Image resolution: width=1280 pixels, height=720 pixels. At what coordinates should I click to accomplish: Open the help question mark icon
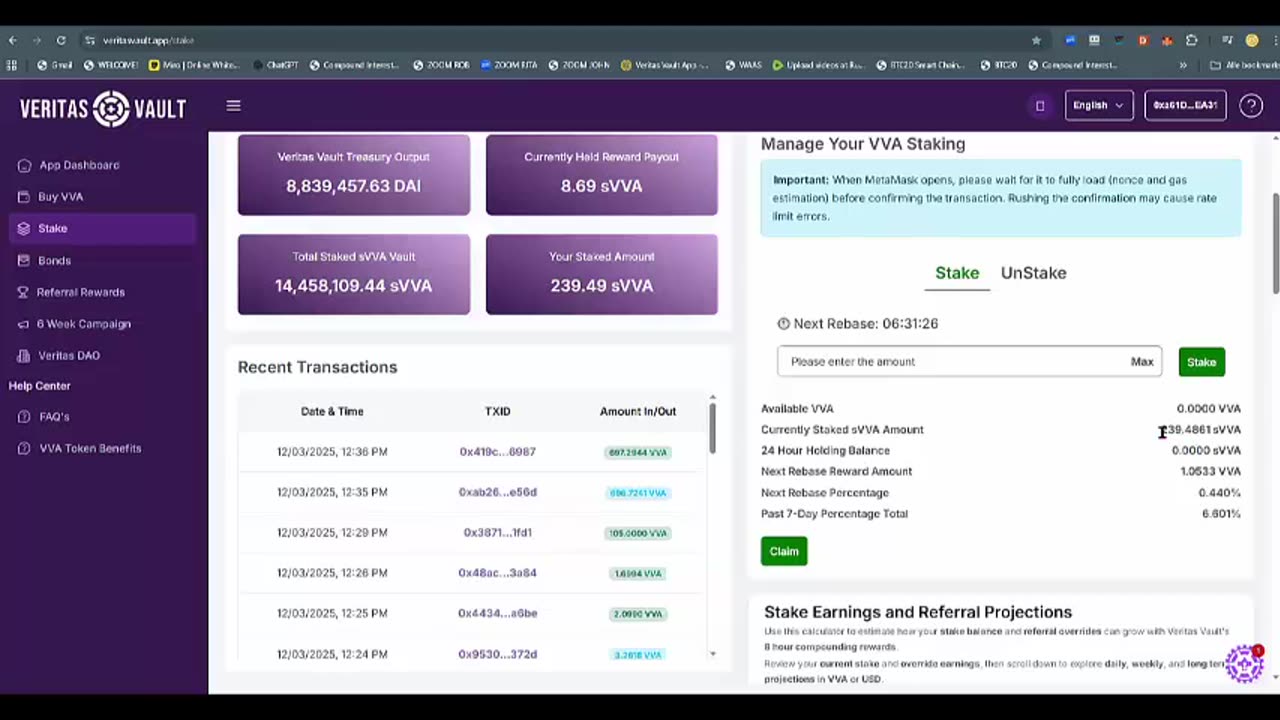(x=1250, y=105)
